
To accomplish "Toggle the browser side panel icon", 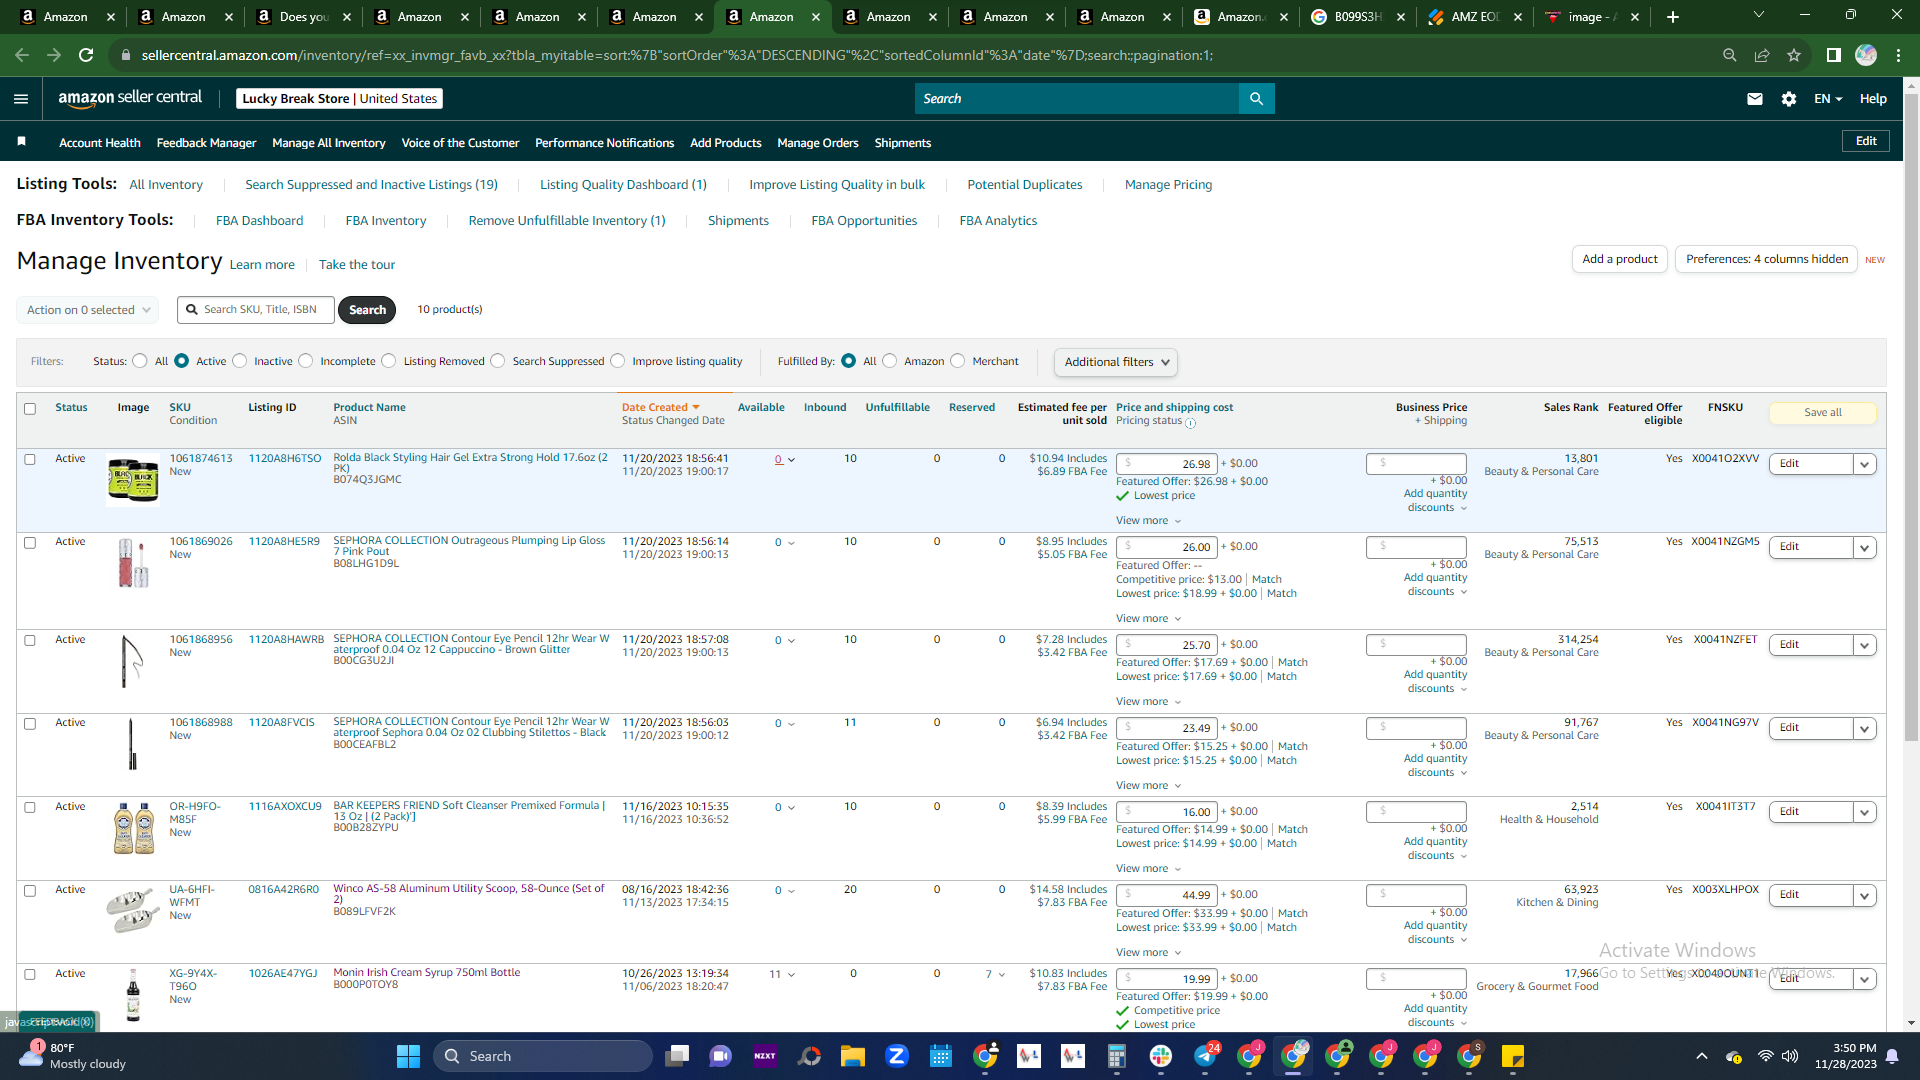I will tap(1834, 55).
